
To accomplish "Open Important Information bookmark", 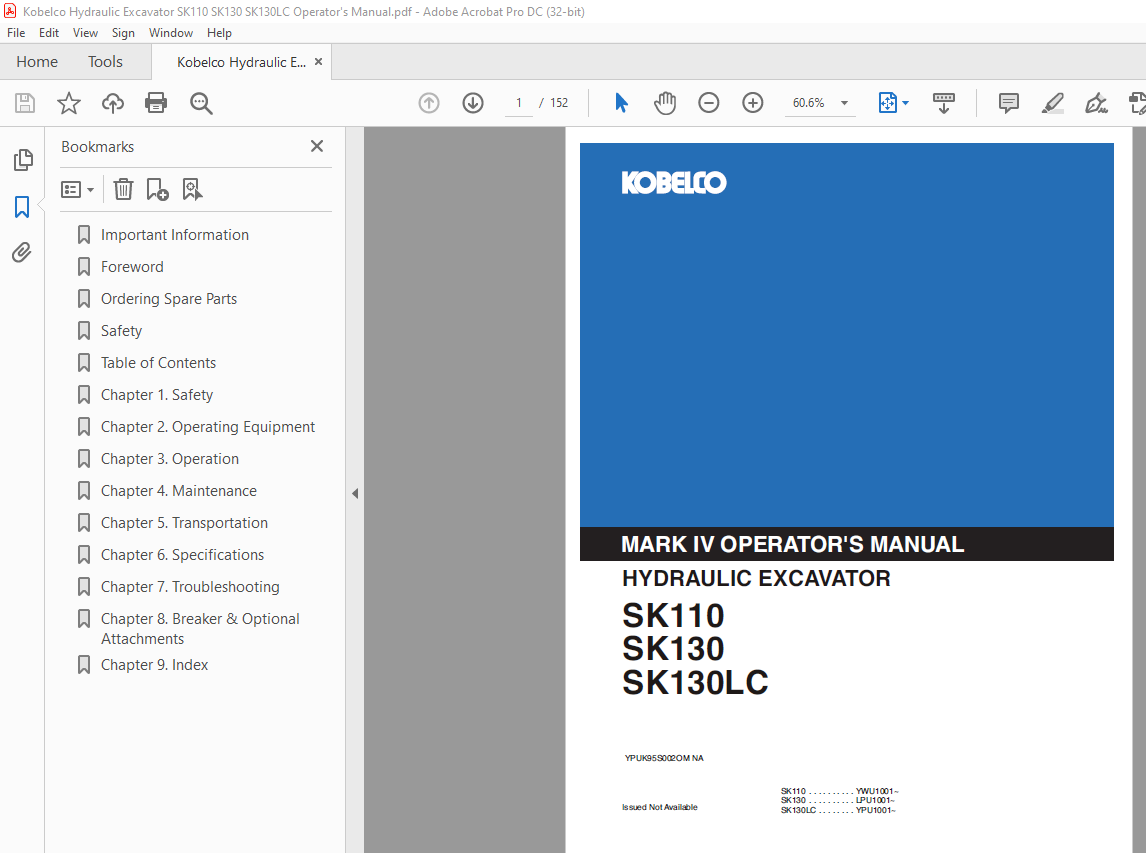I will 175,235.
